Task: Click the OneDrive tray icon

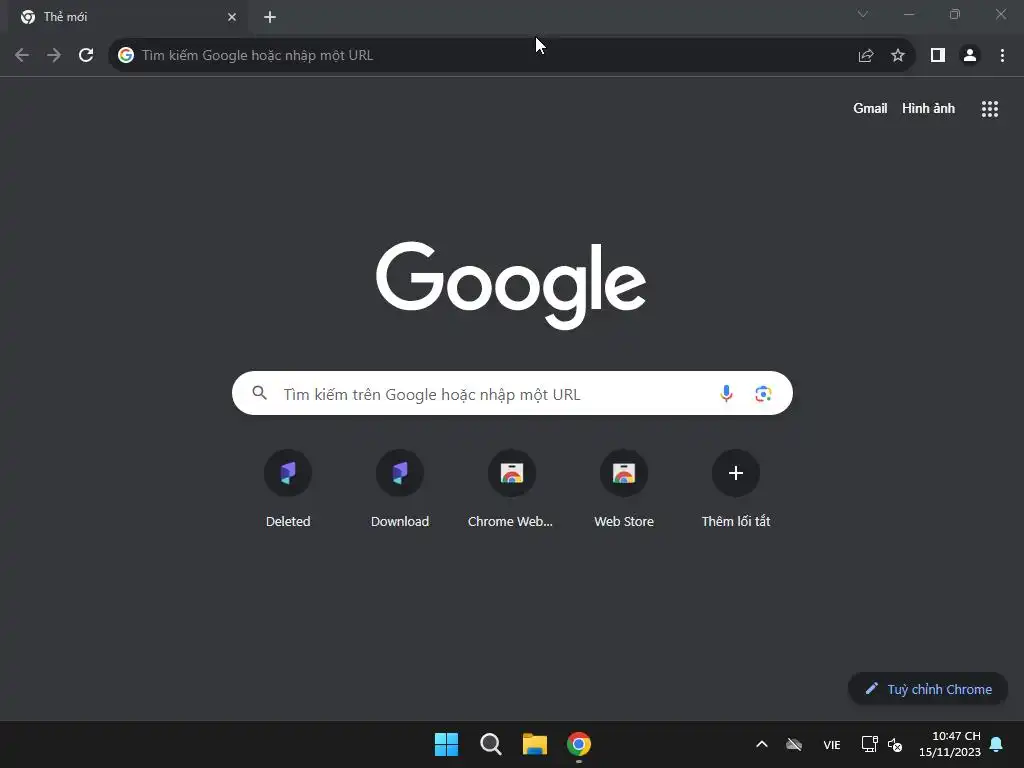Action: [794, 744]
